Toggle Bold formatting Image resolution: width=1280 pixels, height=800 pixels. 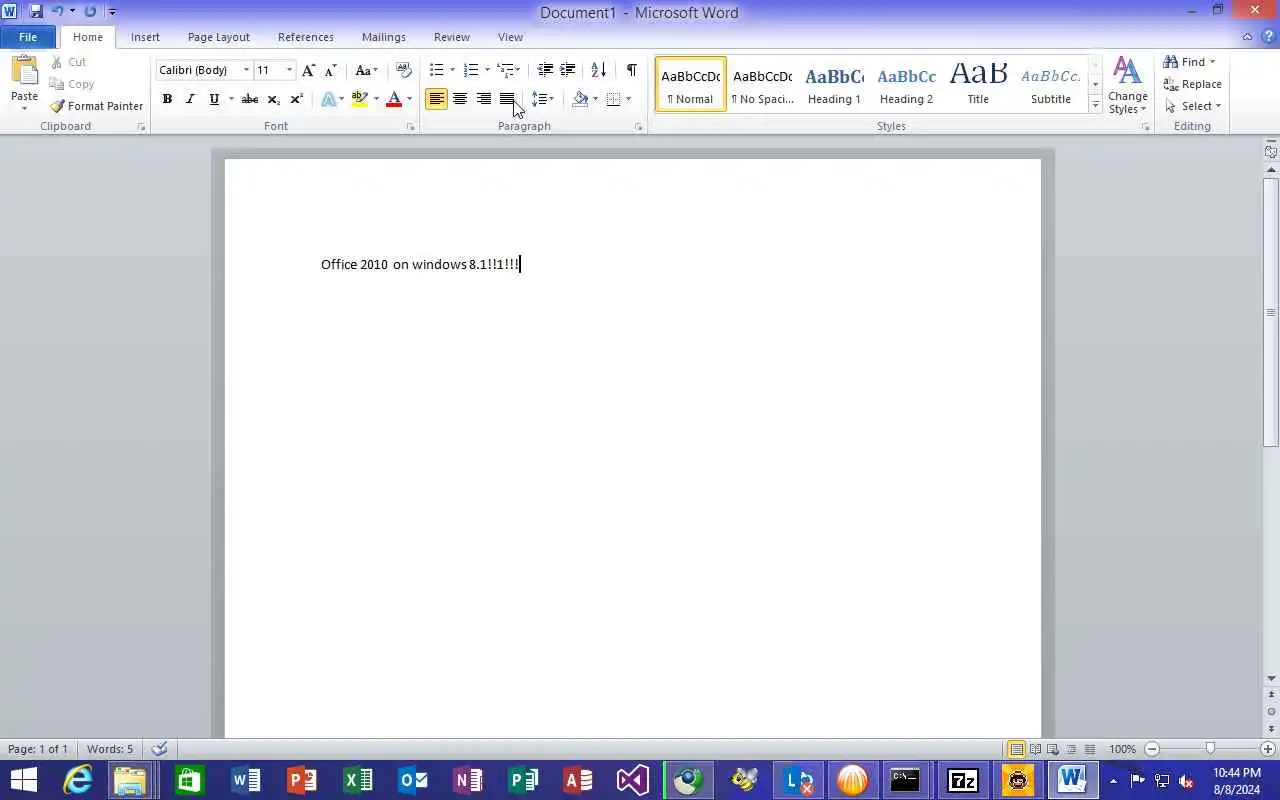coord(167,99)
